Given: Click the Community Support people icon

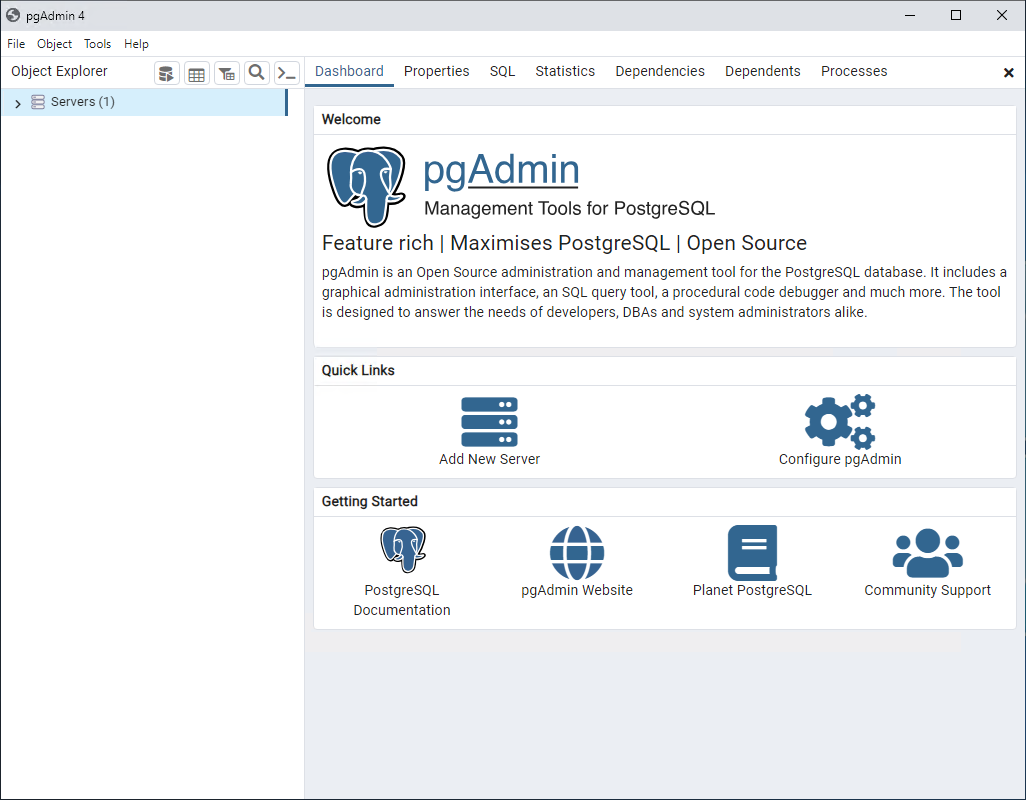Looking at the screenshot, I should [x=928, y=553].
